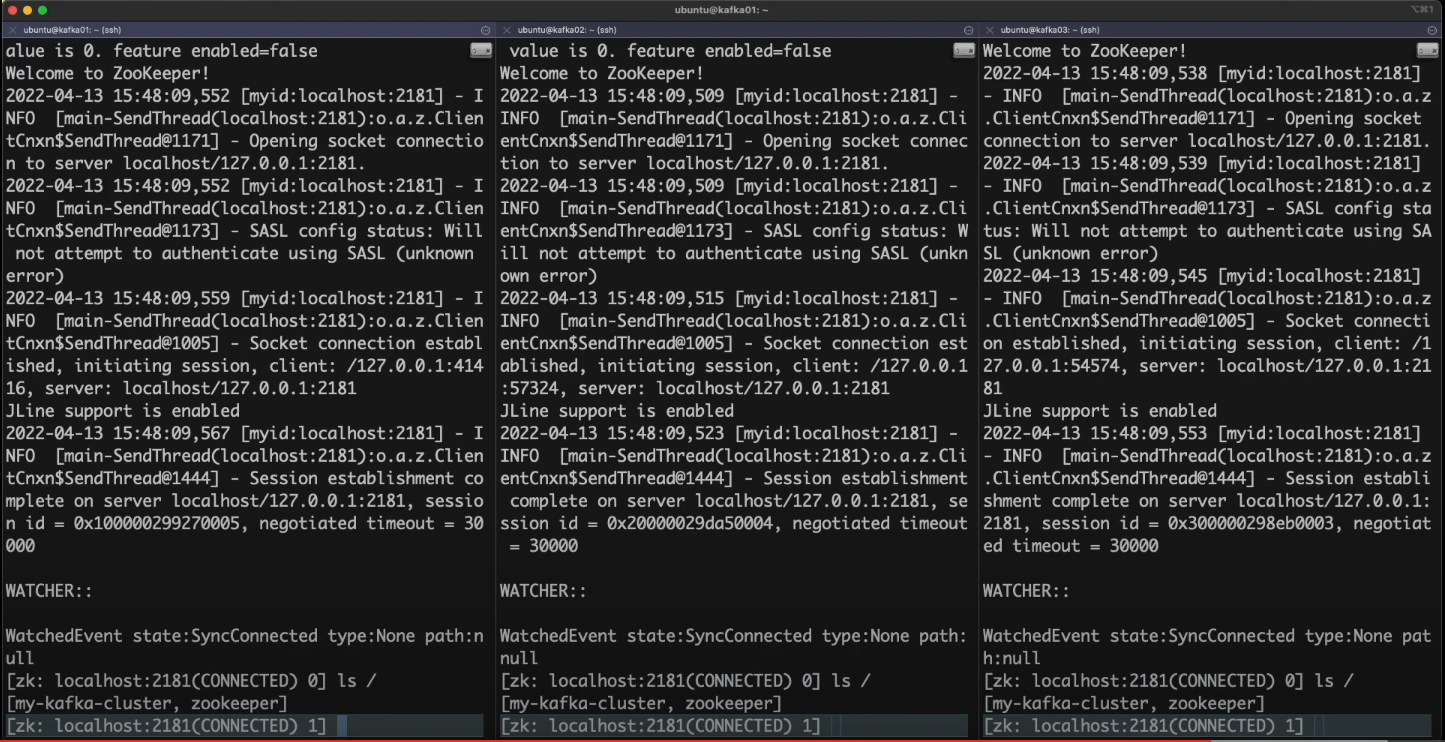Click the input indicator badge in kafka03 pane
Viewport: 1445px width, 742px height.
click(x=1427, y=50)
